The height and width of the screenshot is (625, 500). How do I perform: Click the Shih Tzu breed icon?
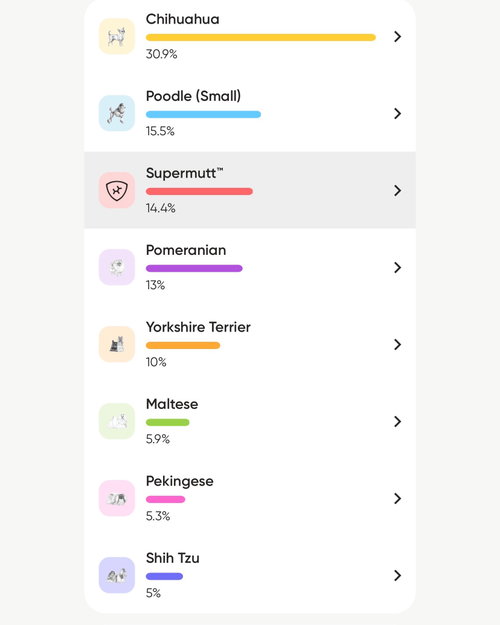coord(117,575)
